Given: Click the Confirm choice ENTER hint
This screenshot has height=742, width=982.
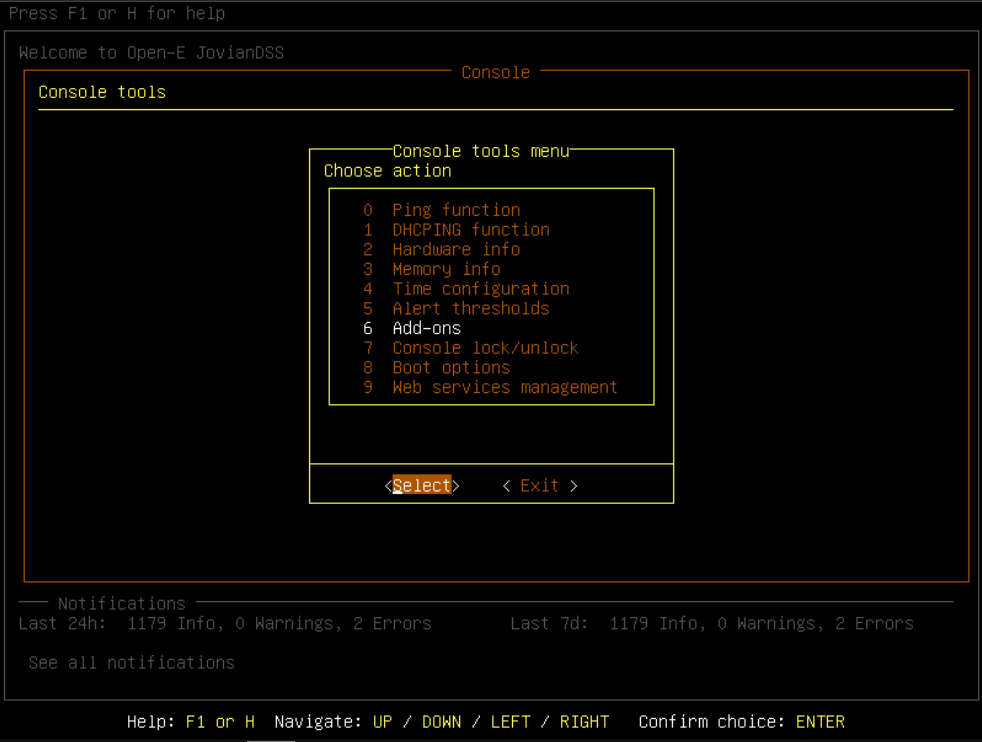Looking at the screenshot, I should (741, 722).
